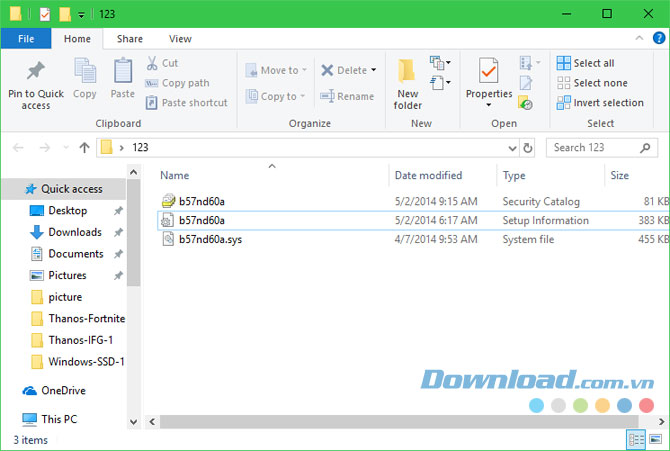Click the title bar Properties quick access icon
The width and height of the screenshot is (670, 451).
45,14
